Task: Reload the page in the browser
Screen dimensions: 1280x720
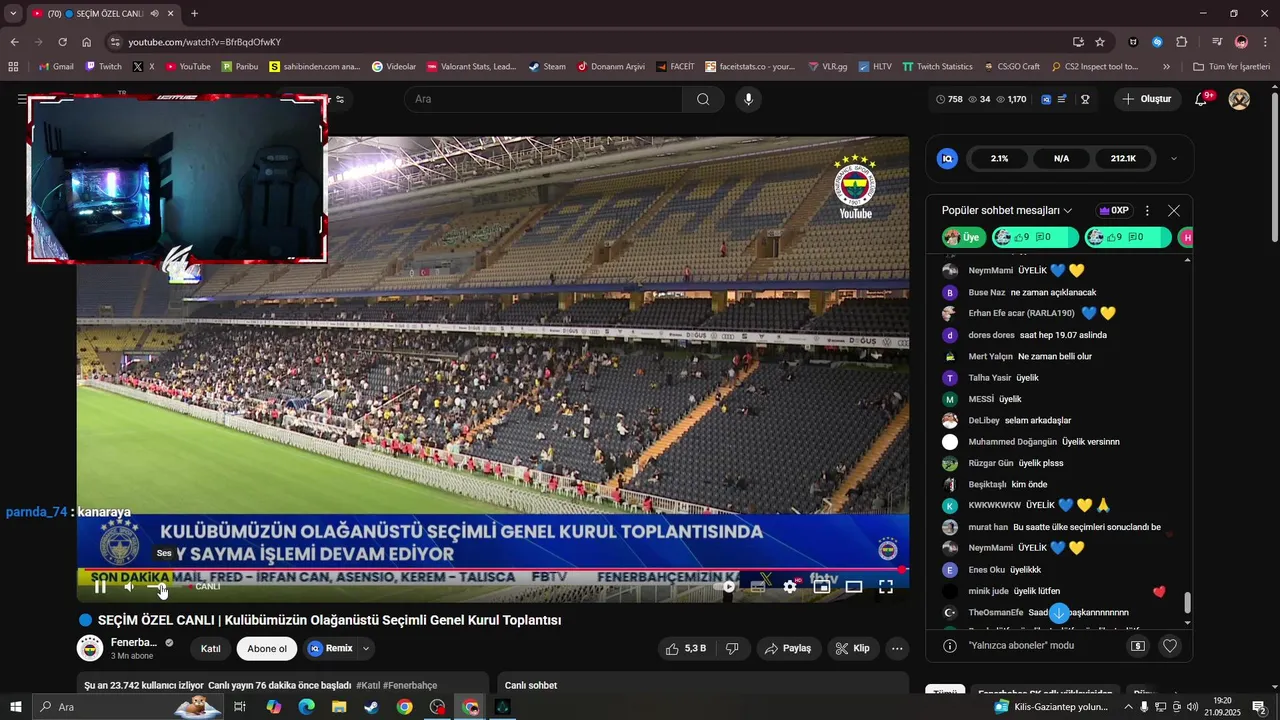Action: point(62,42)
